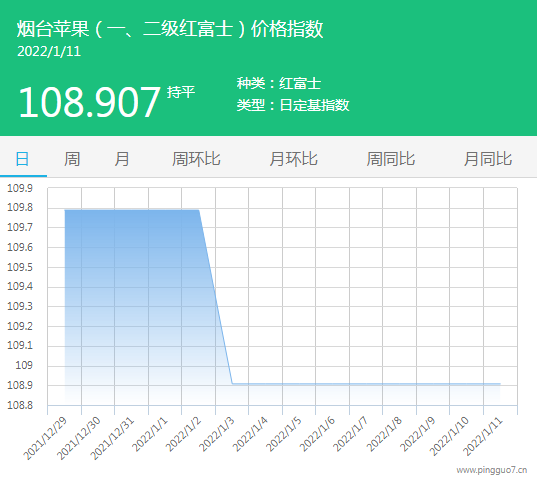Open the 月同比 tab
This screenshot has height=478, width=537.
pyautogui.click(x=488, y=159)
